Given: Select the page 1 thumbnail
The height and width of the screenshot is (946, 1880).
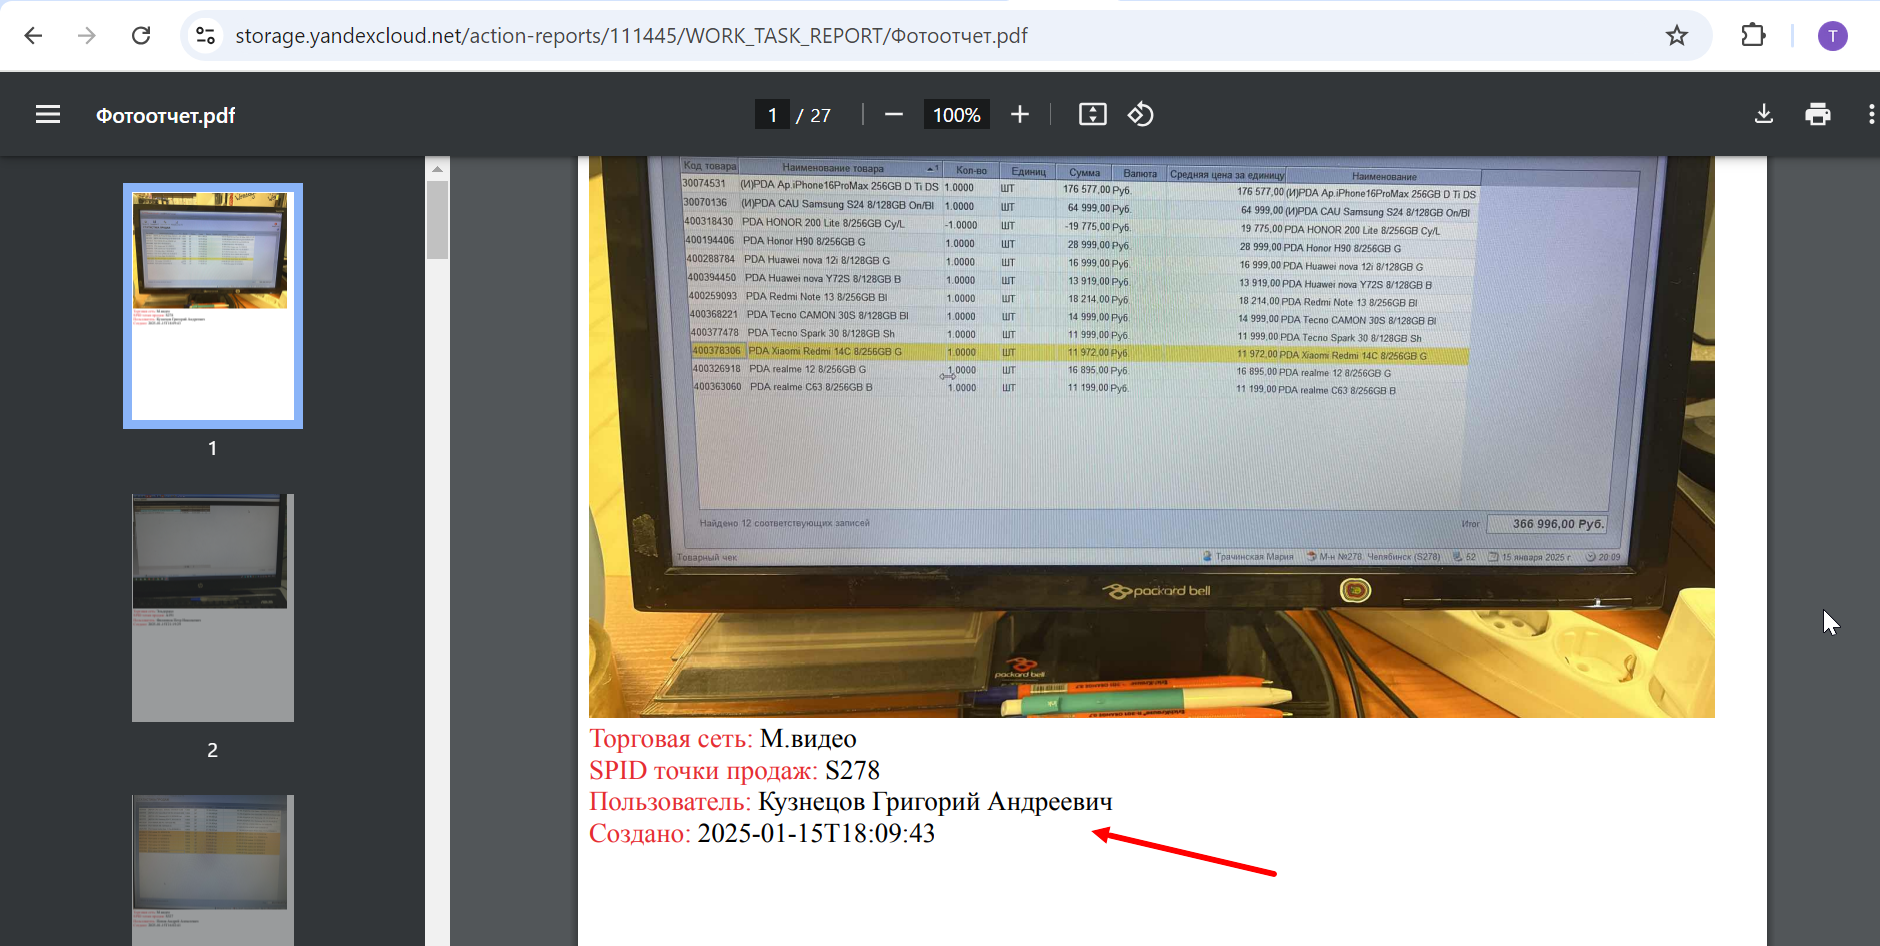Looking at the screenshot, I should pos(213,306).
